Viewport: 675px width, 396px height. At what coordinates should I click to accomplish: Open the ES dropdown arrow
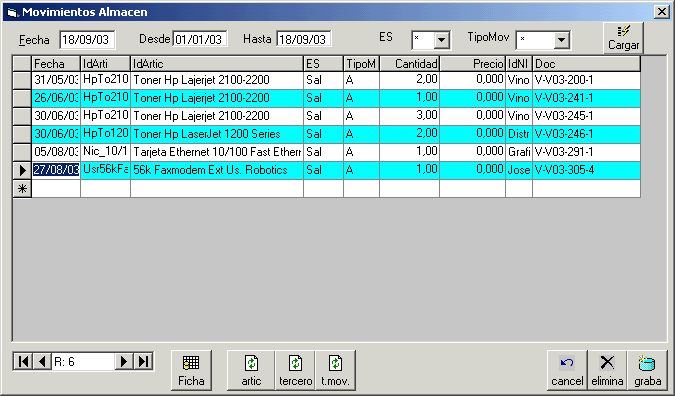441,40
